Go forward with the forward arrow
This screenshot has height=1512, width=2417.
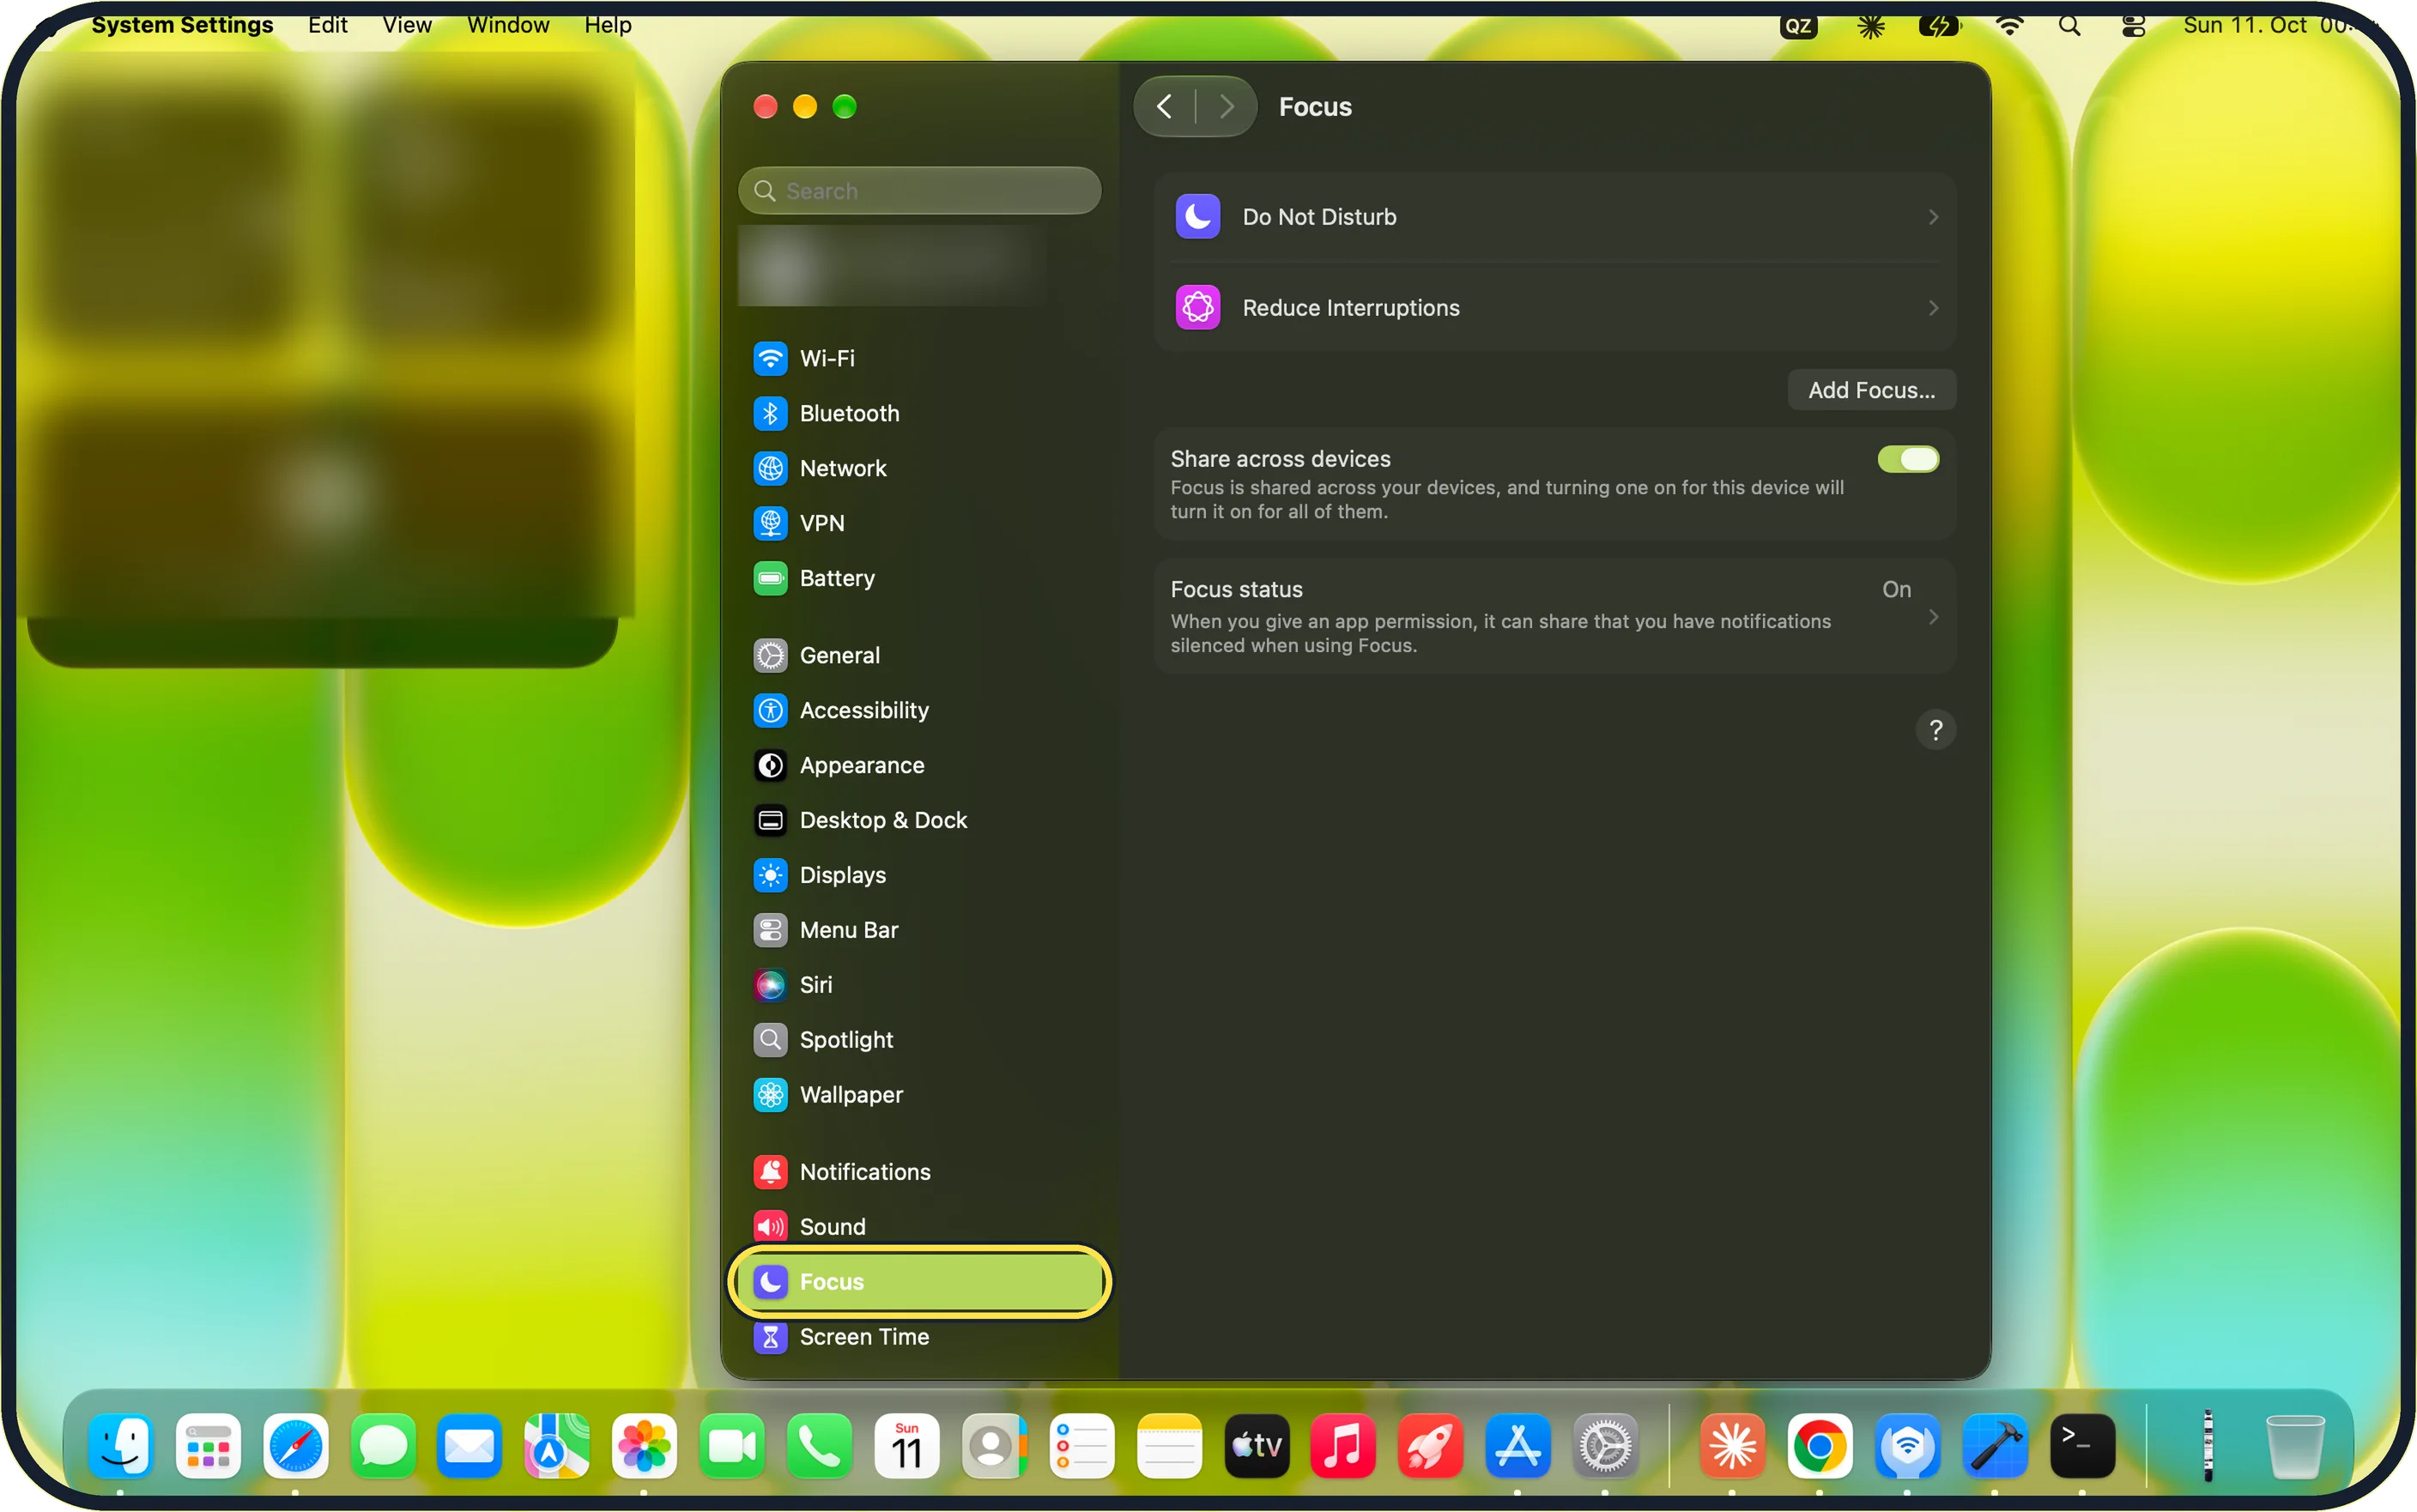click(x=1227, y=107)
